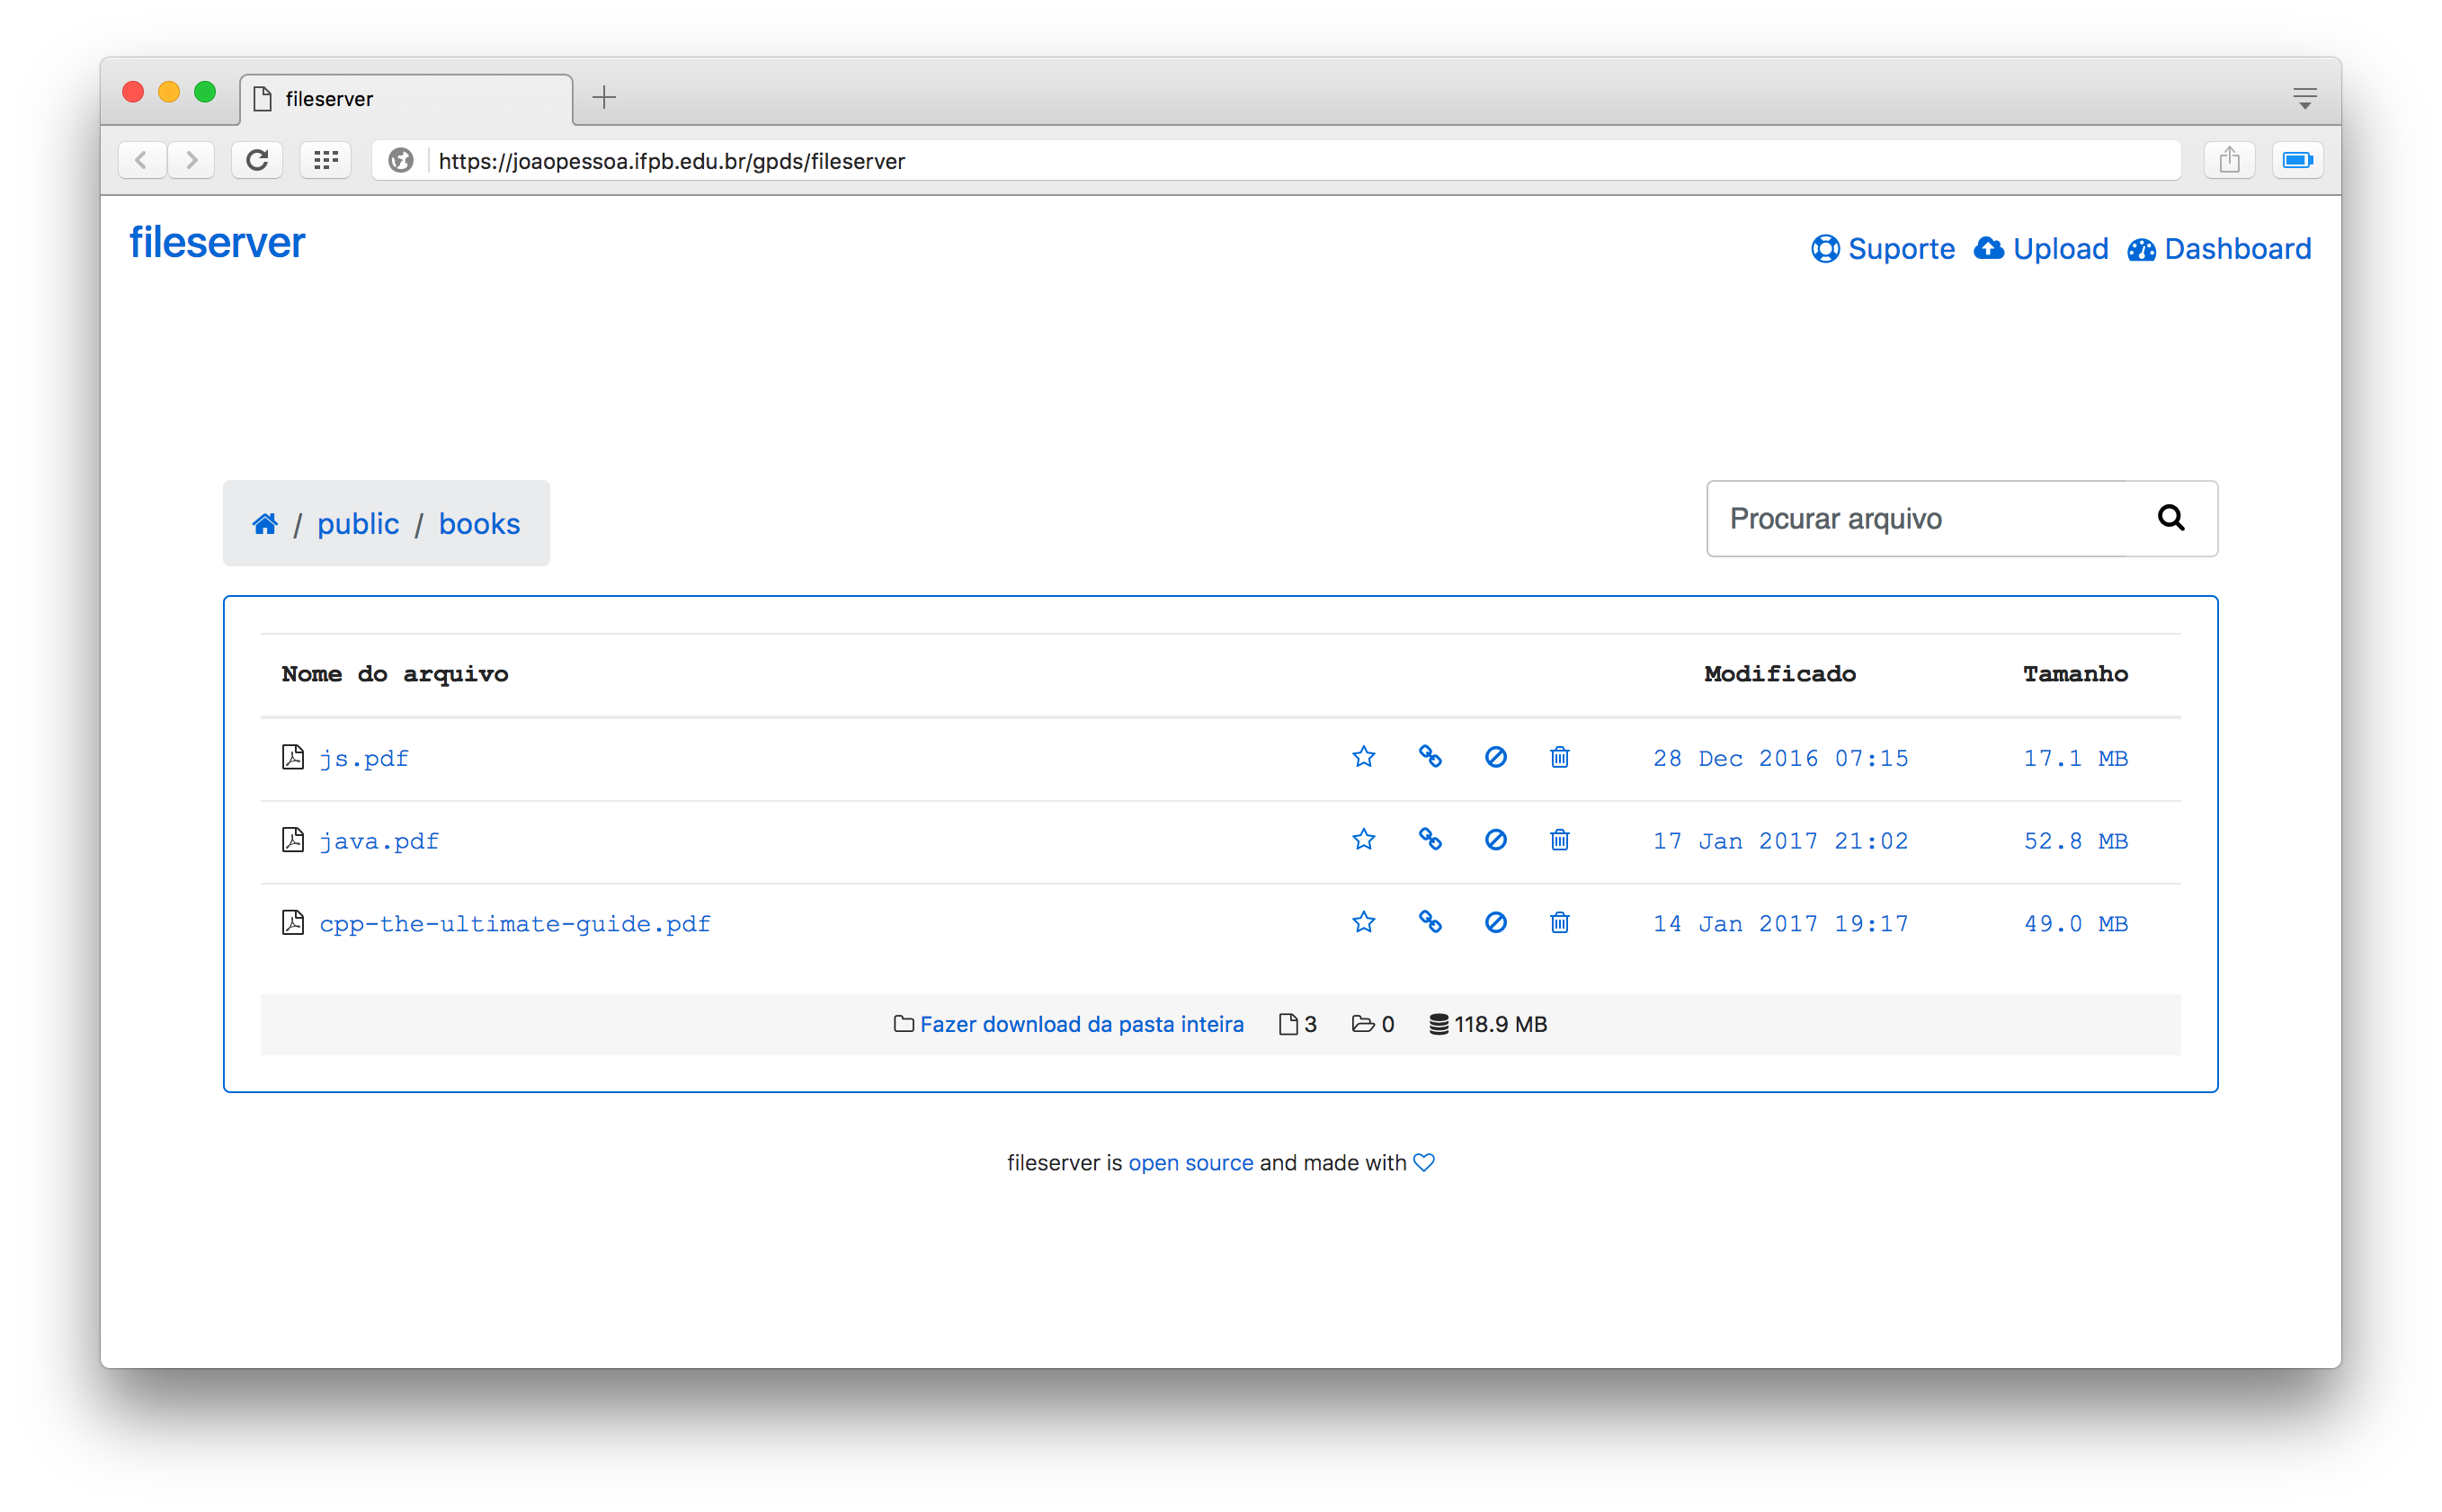The width and height of the screenshot is (2442, 1512).
Task: Star the java.pdf file
Action: point(1363,840)
